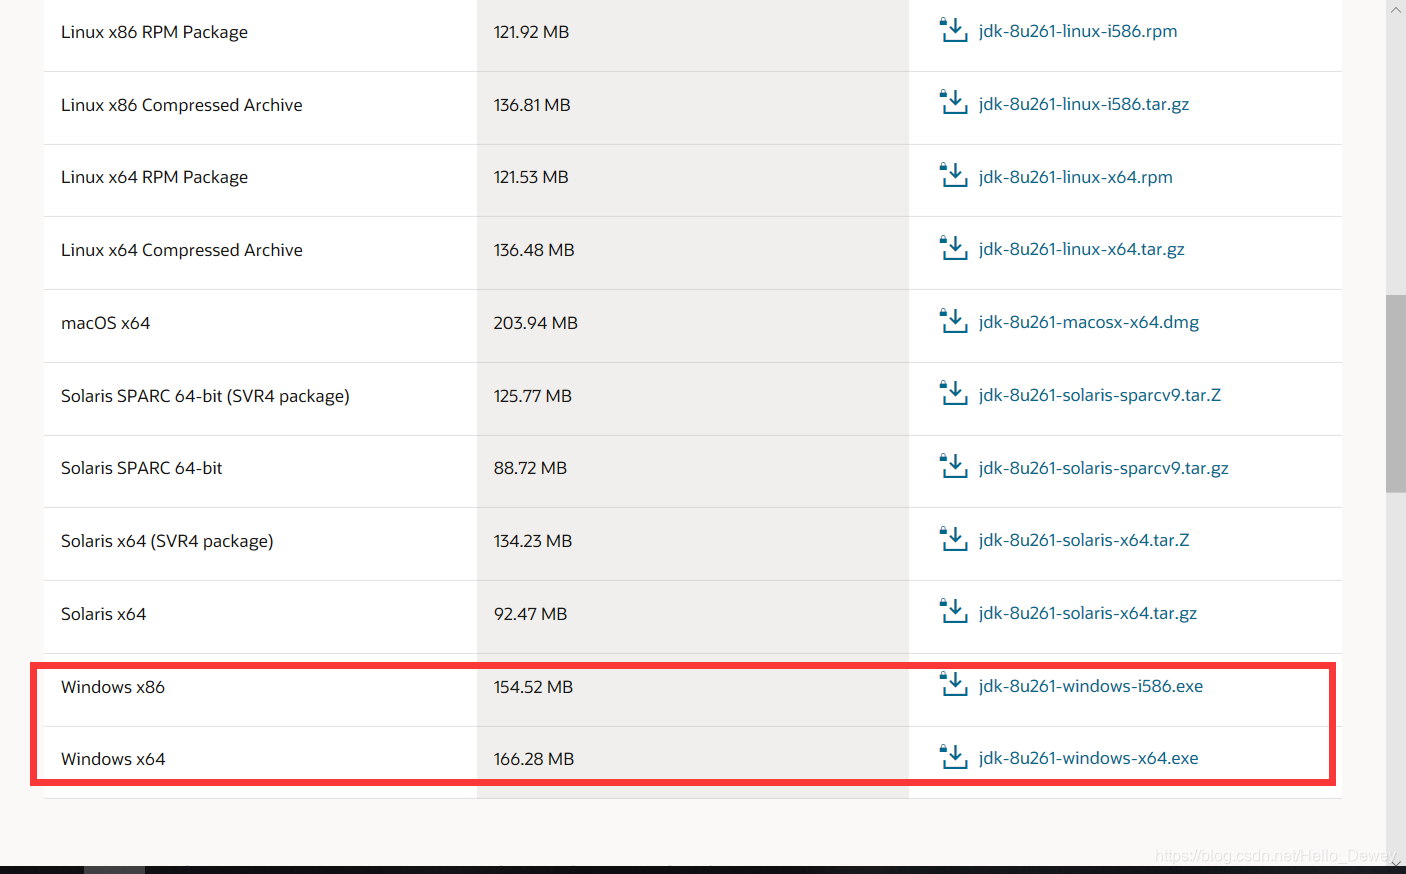Select the 'Linux x64 RPM Package' text
The width and height of the screenshot is (1406, 874).
(154, 177)
